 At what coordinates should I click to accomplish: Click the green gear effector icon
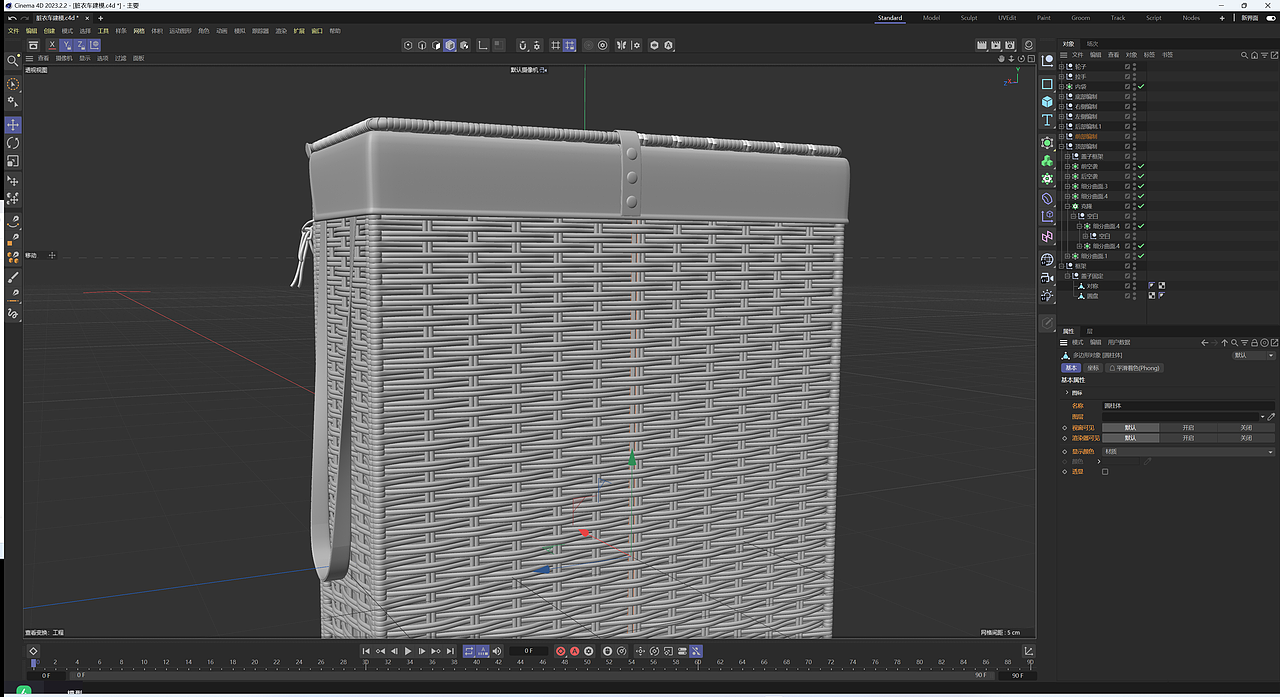(1047, 179)
